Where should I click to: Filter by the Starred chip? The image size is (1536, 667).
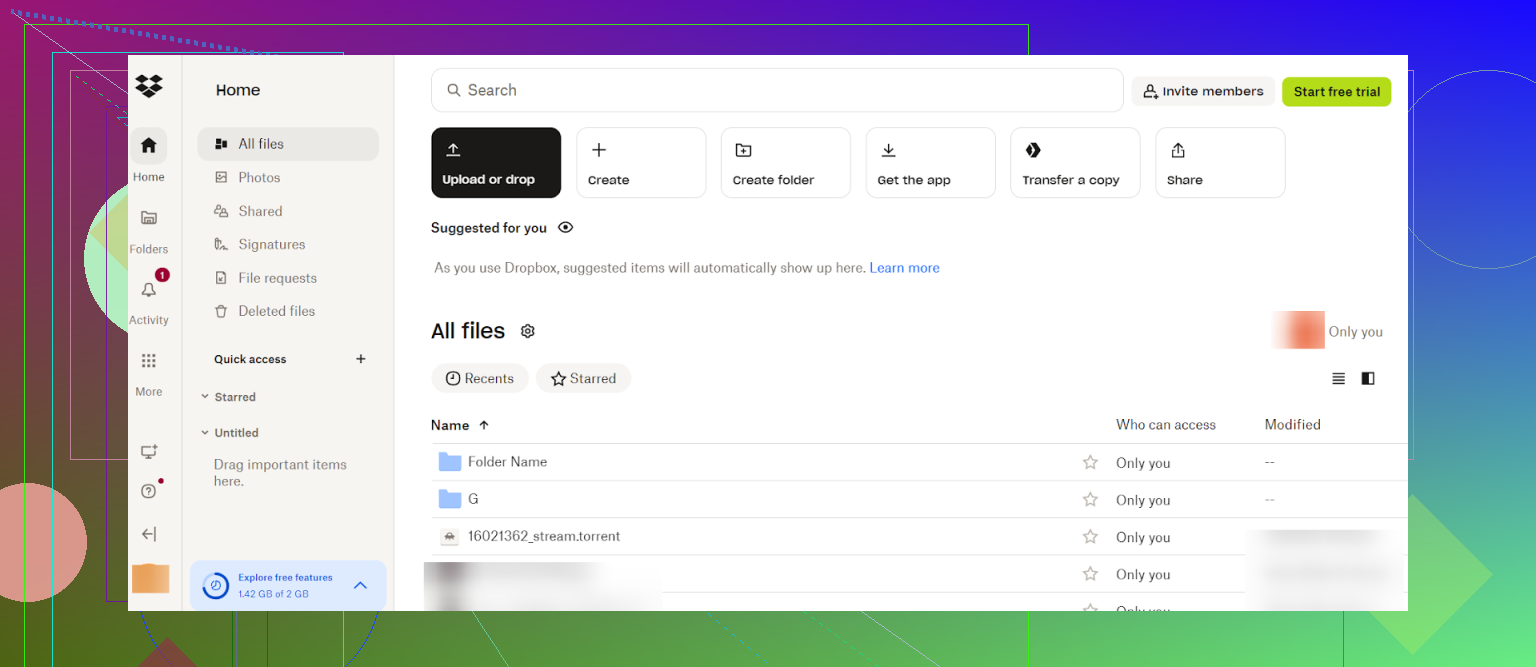pyautogui.click(x=583, y=378)
